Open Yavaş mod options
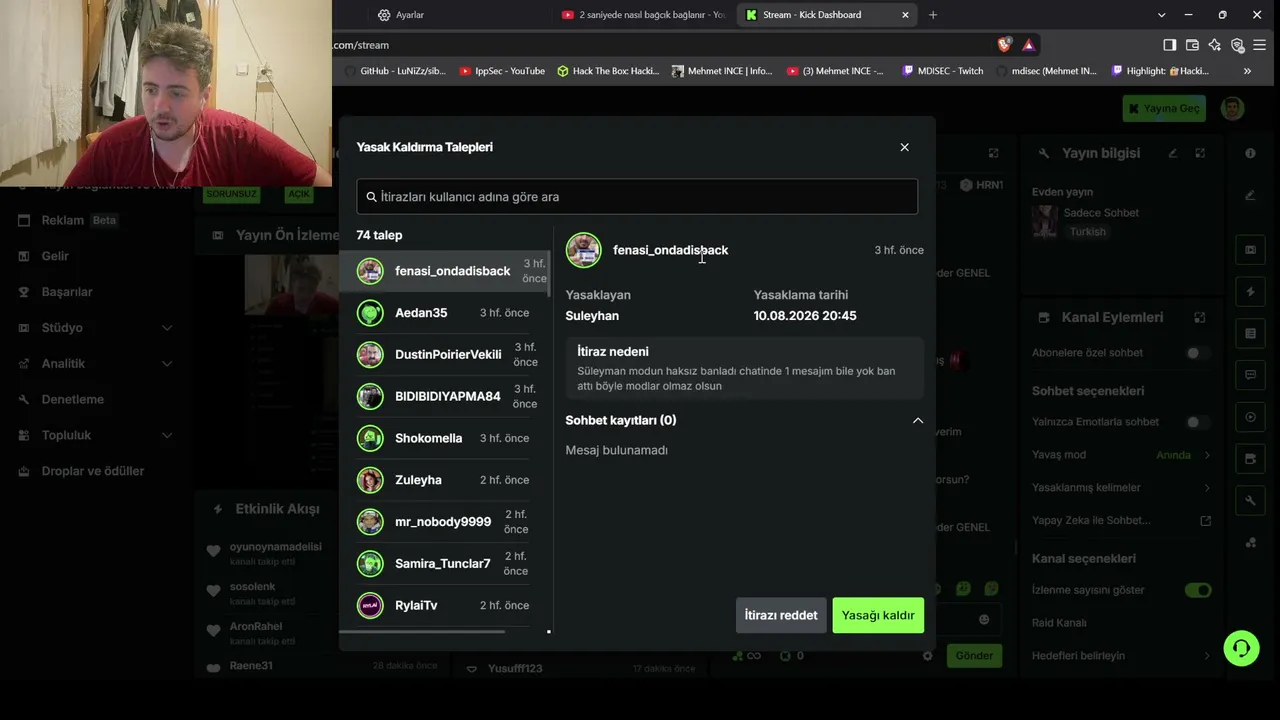1280x720 pixels. click(x=1121, y=455)
